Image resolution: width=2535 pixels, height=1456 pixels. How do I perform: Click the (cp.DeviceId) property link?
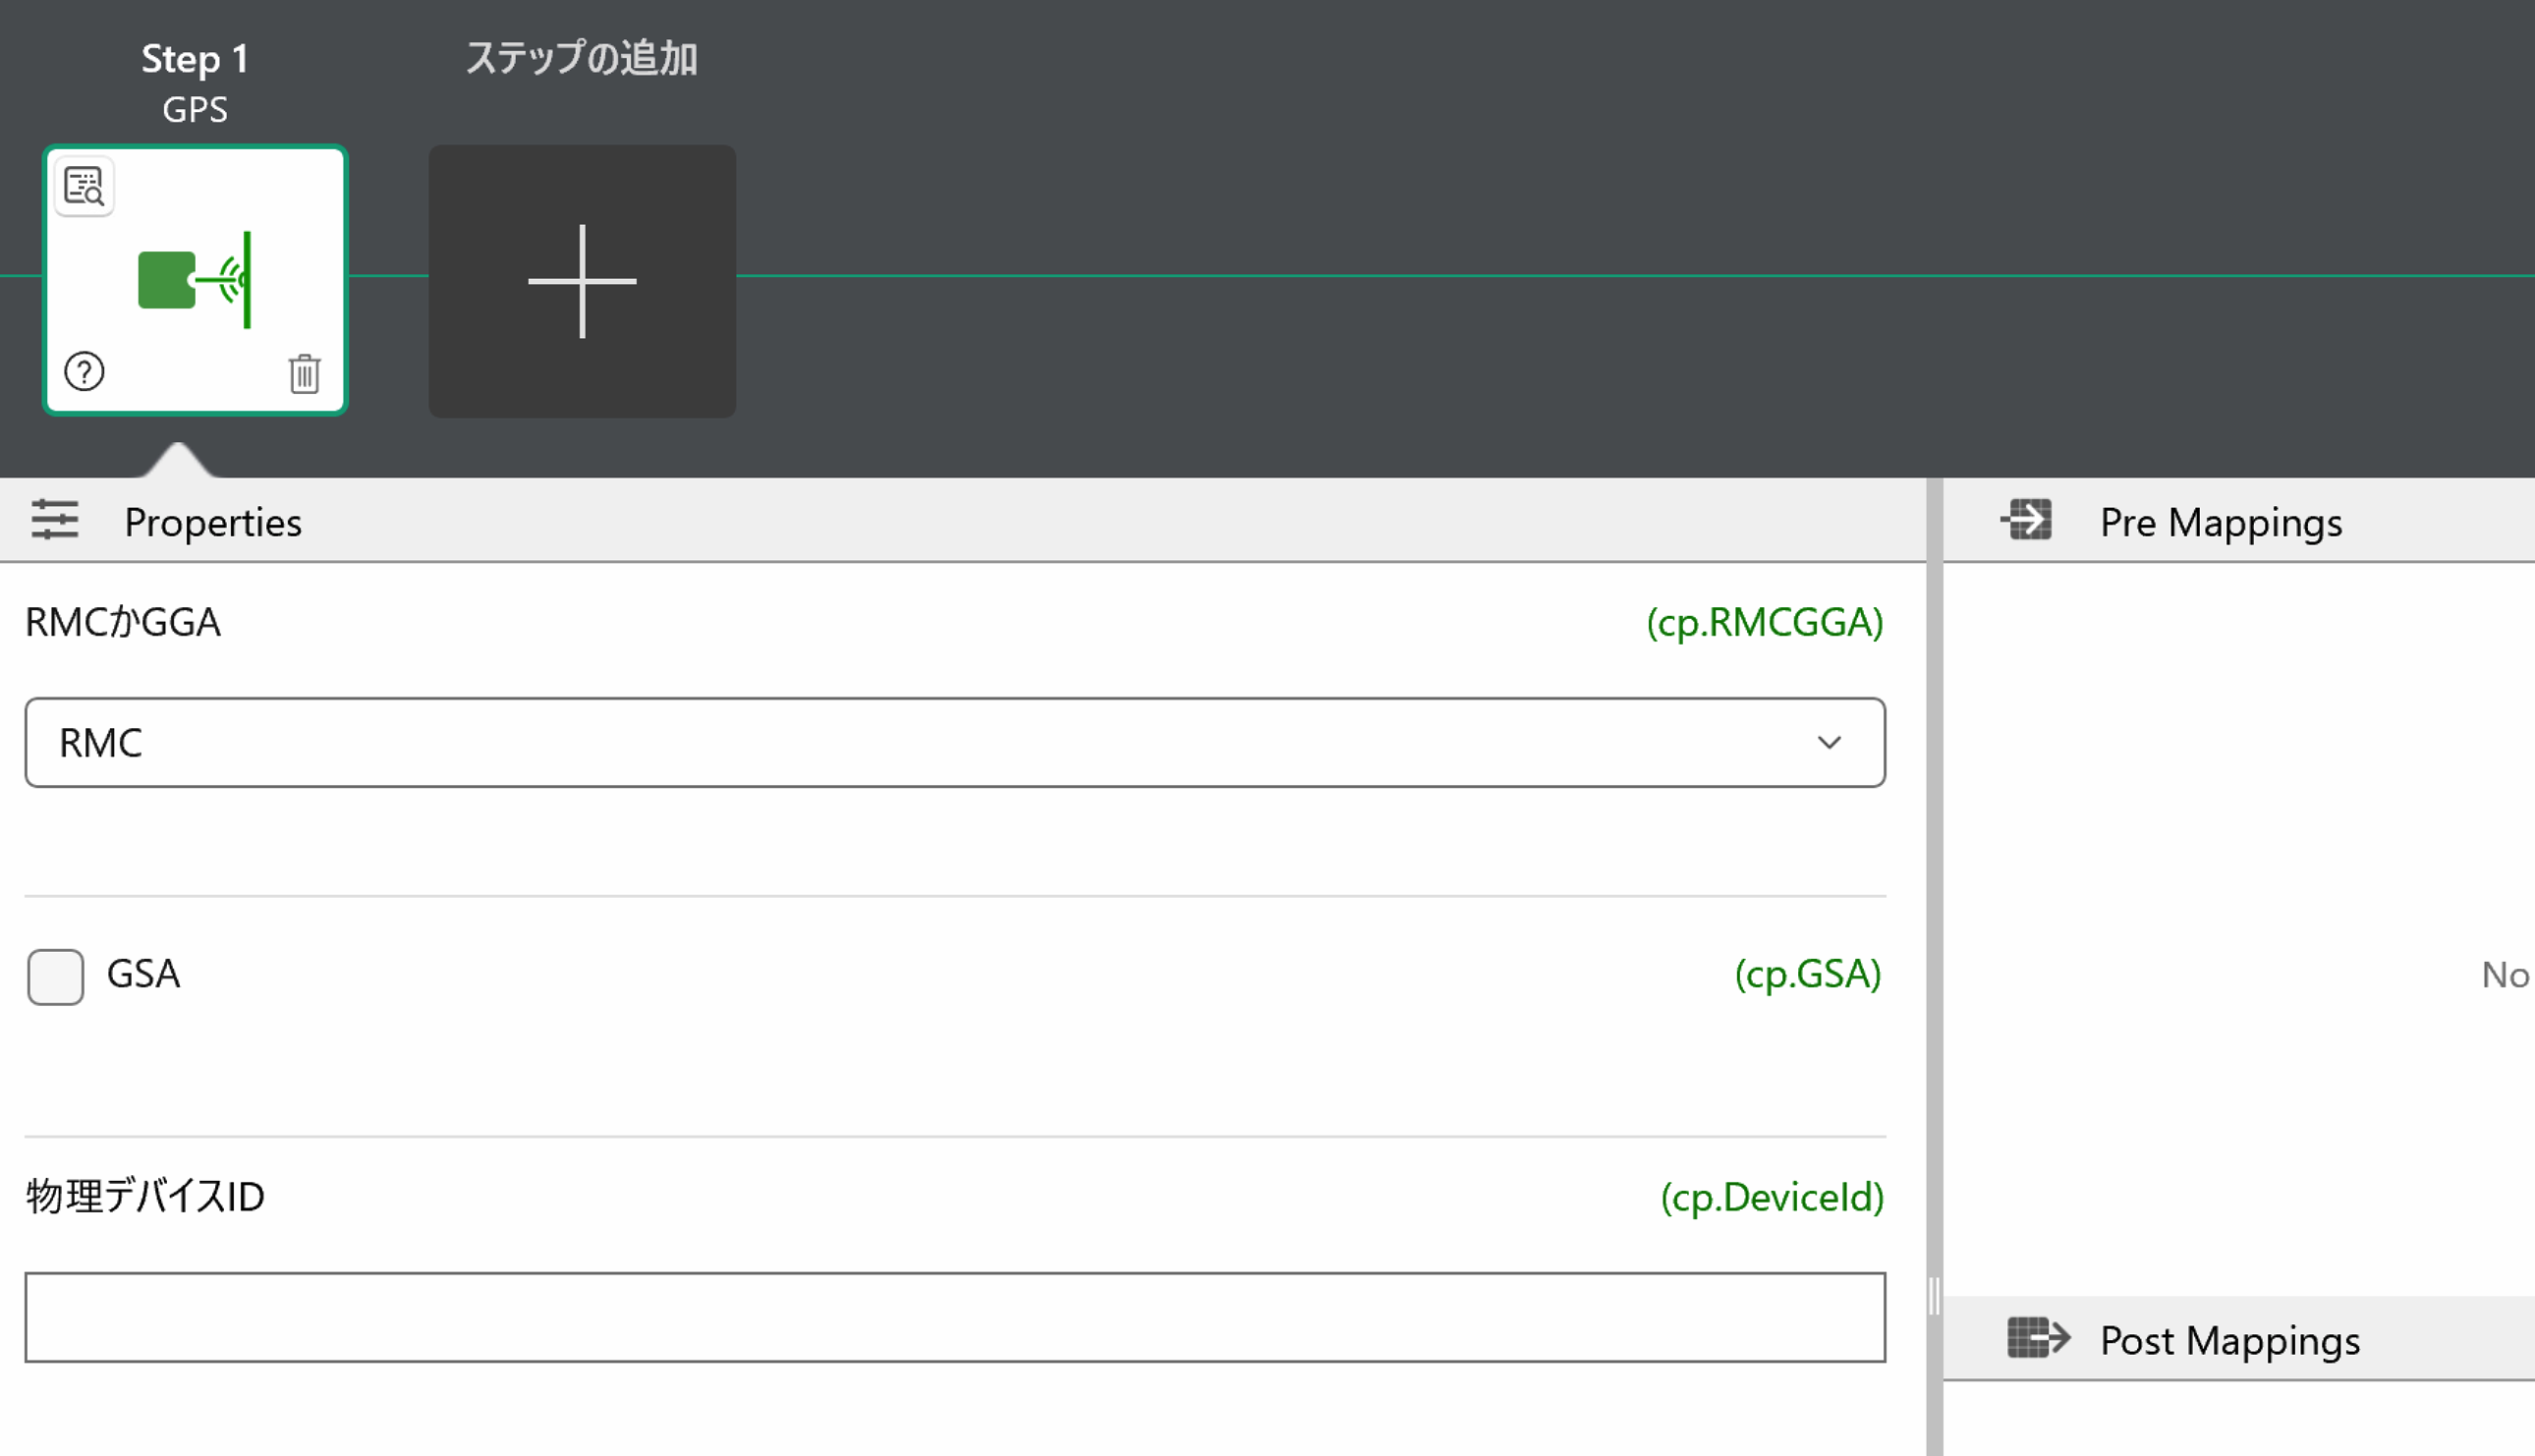click(x=1772, y=1197)
